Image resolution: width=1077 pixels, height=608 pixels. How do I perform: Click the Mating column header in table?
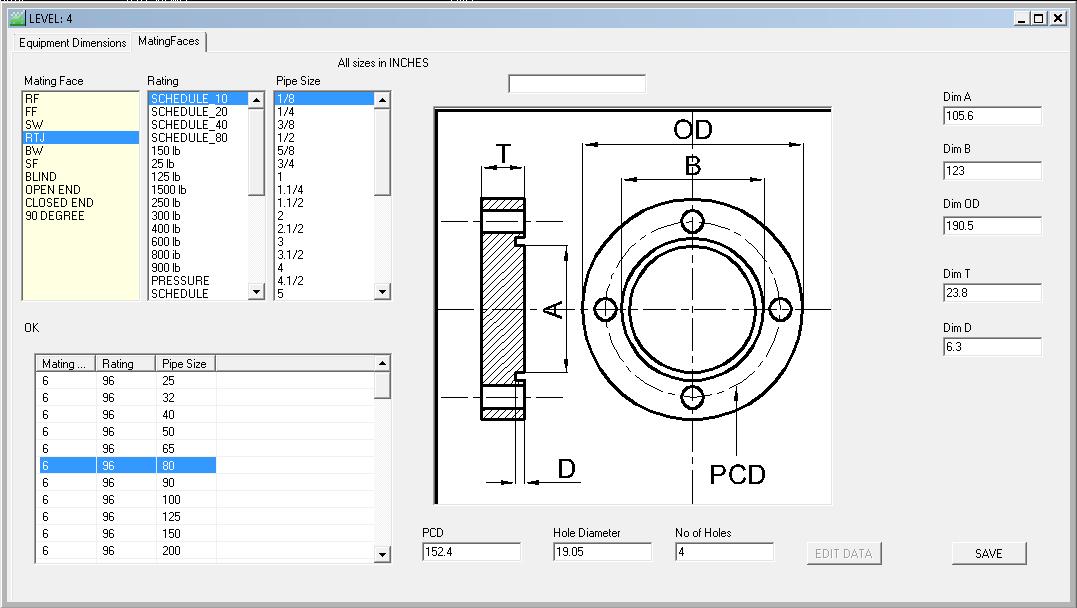(66, 363)
